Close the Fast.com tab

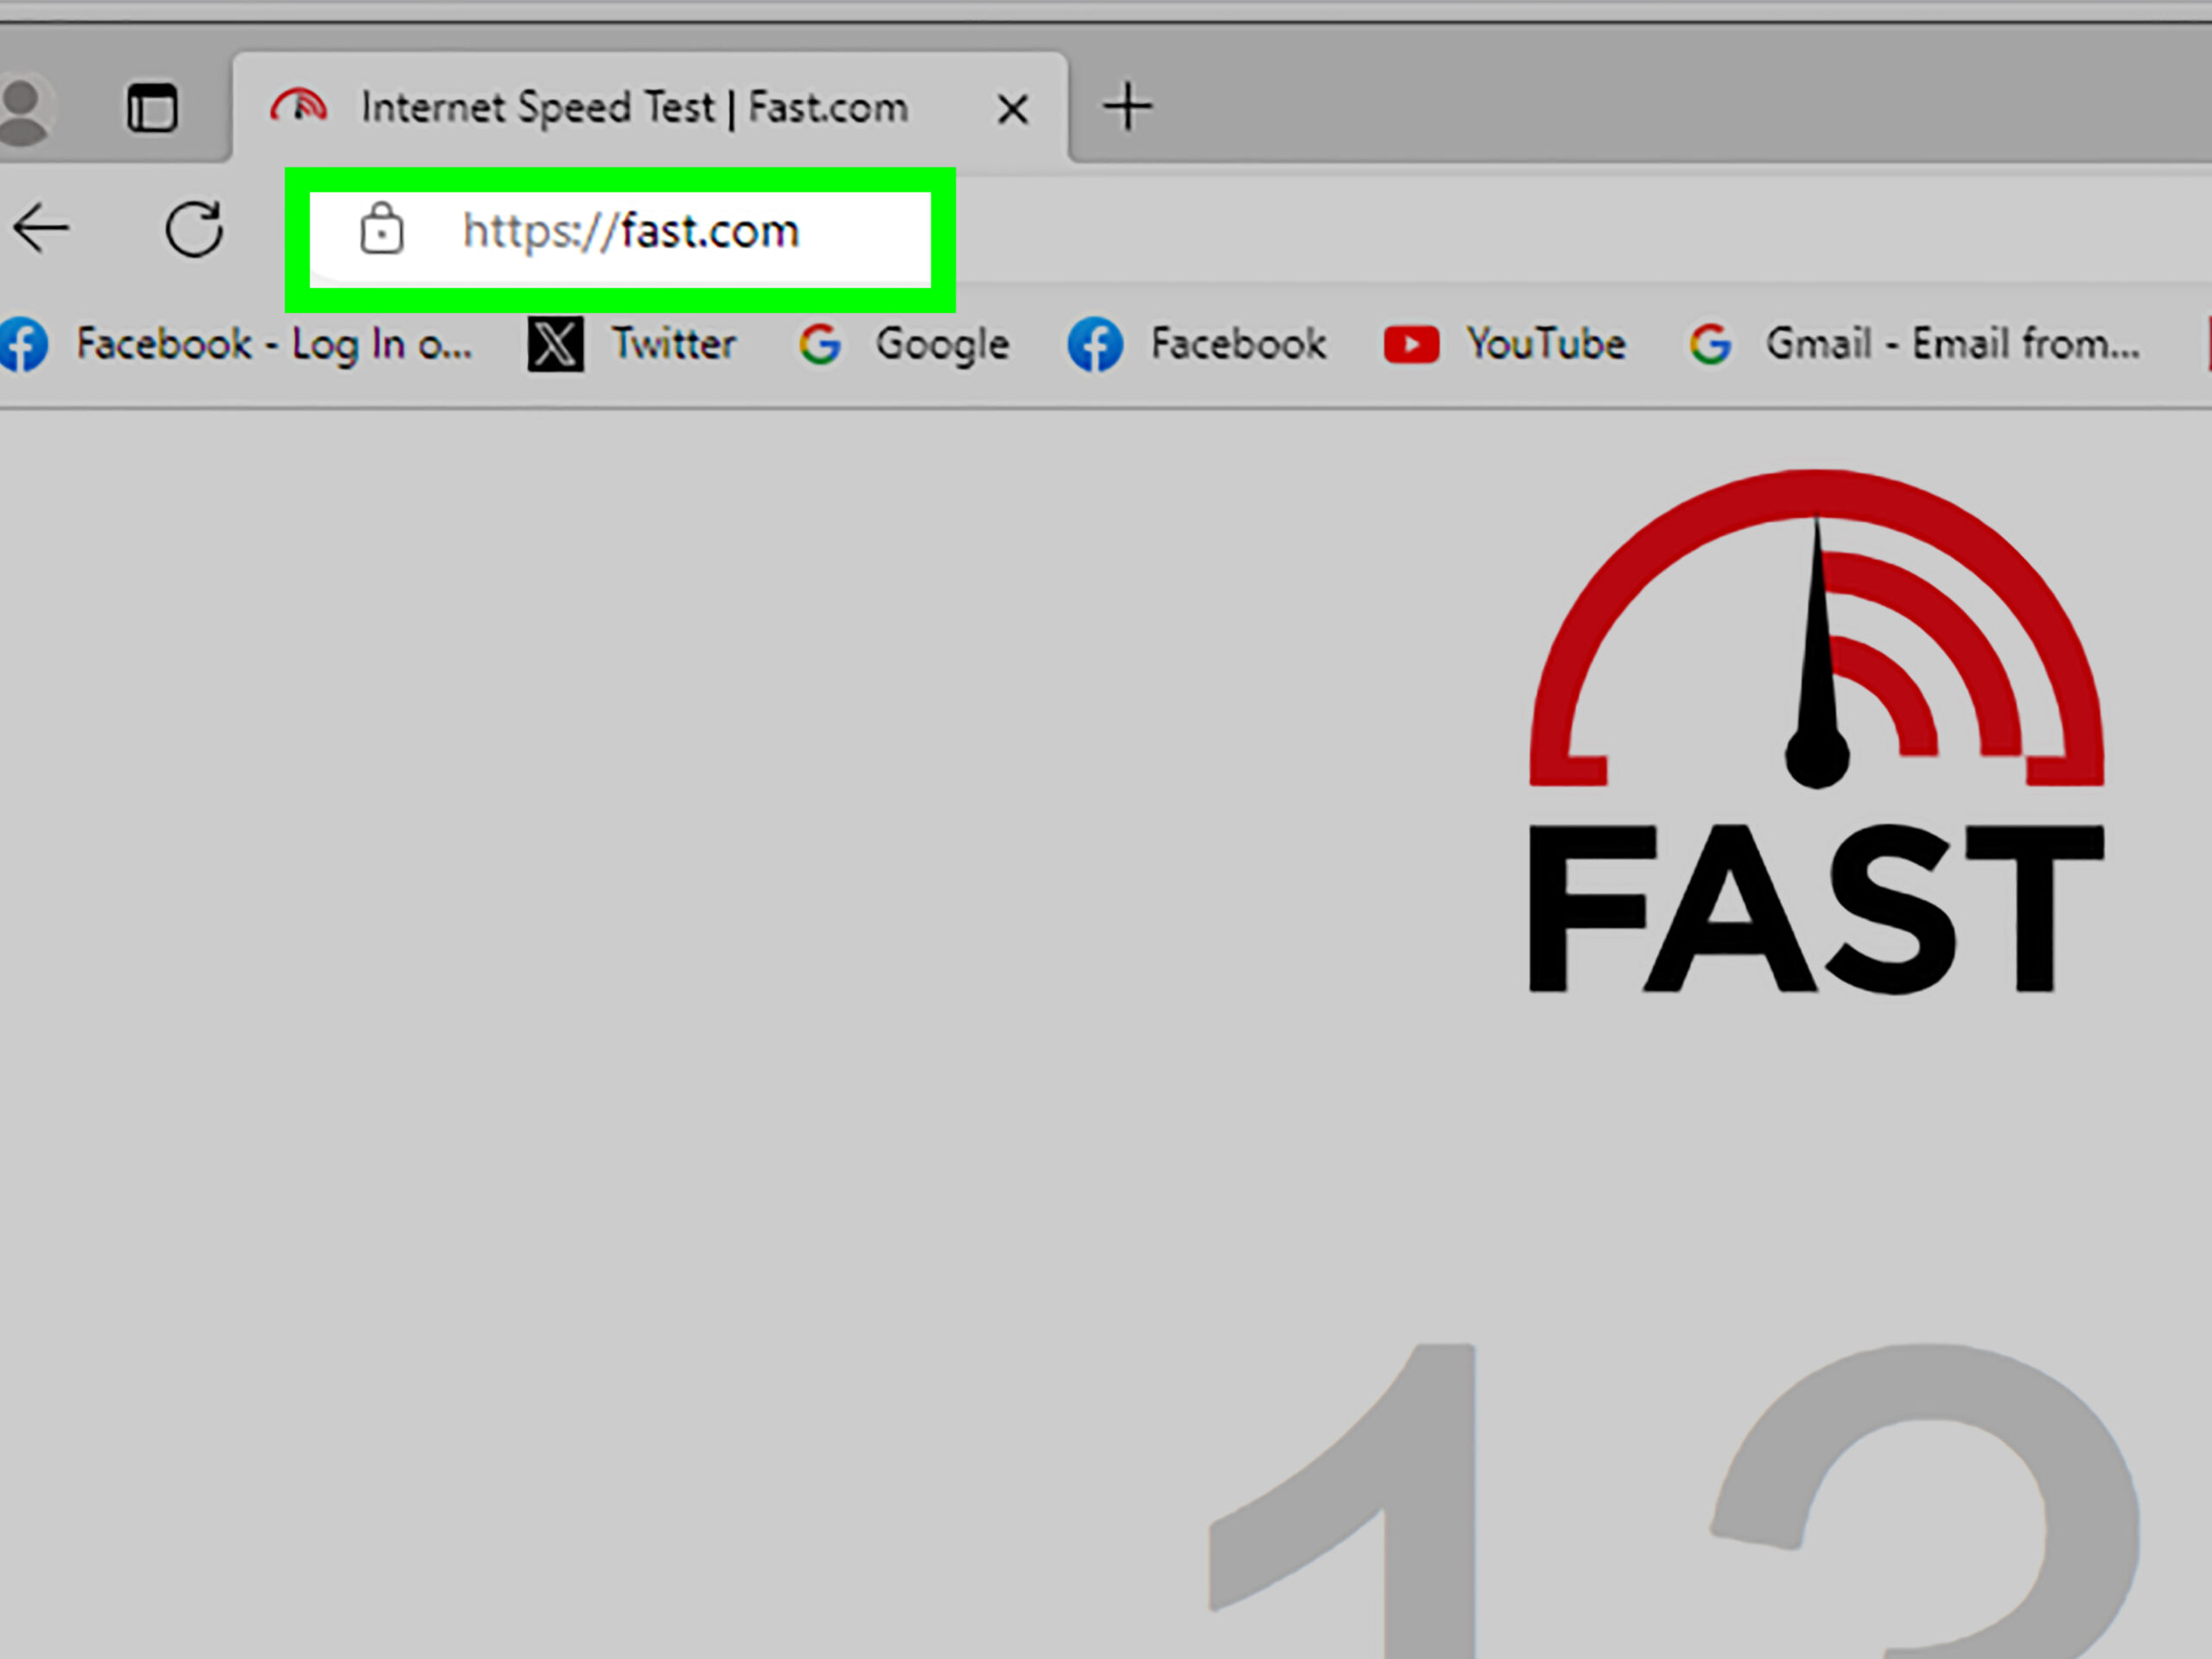coord(1012,109)
